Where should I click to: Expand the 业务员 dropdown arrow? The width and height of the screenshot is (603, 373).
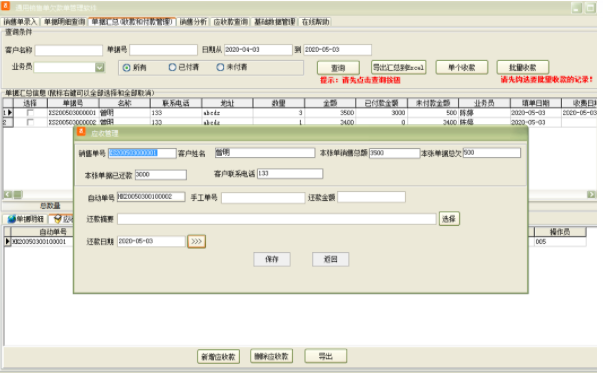pos(100,68)
